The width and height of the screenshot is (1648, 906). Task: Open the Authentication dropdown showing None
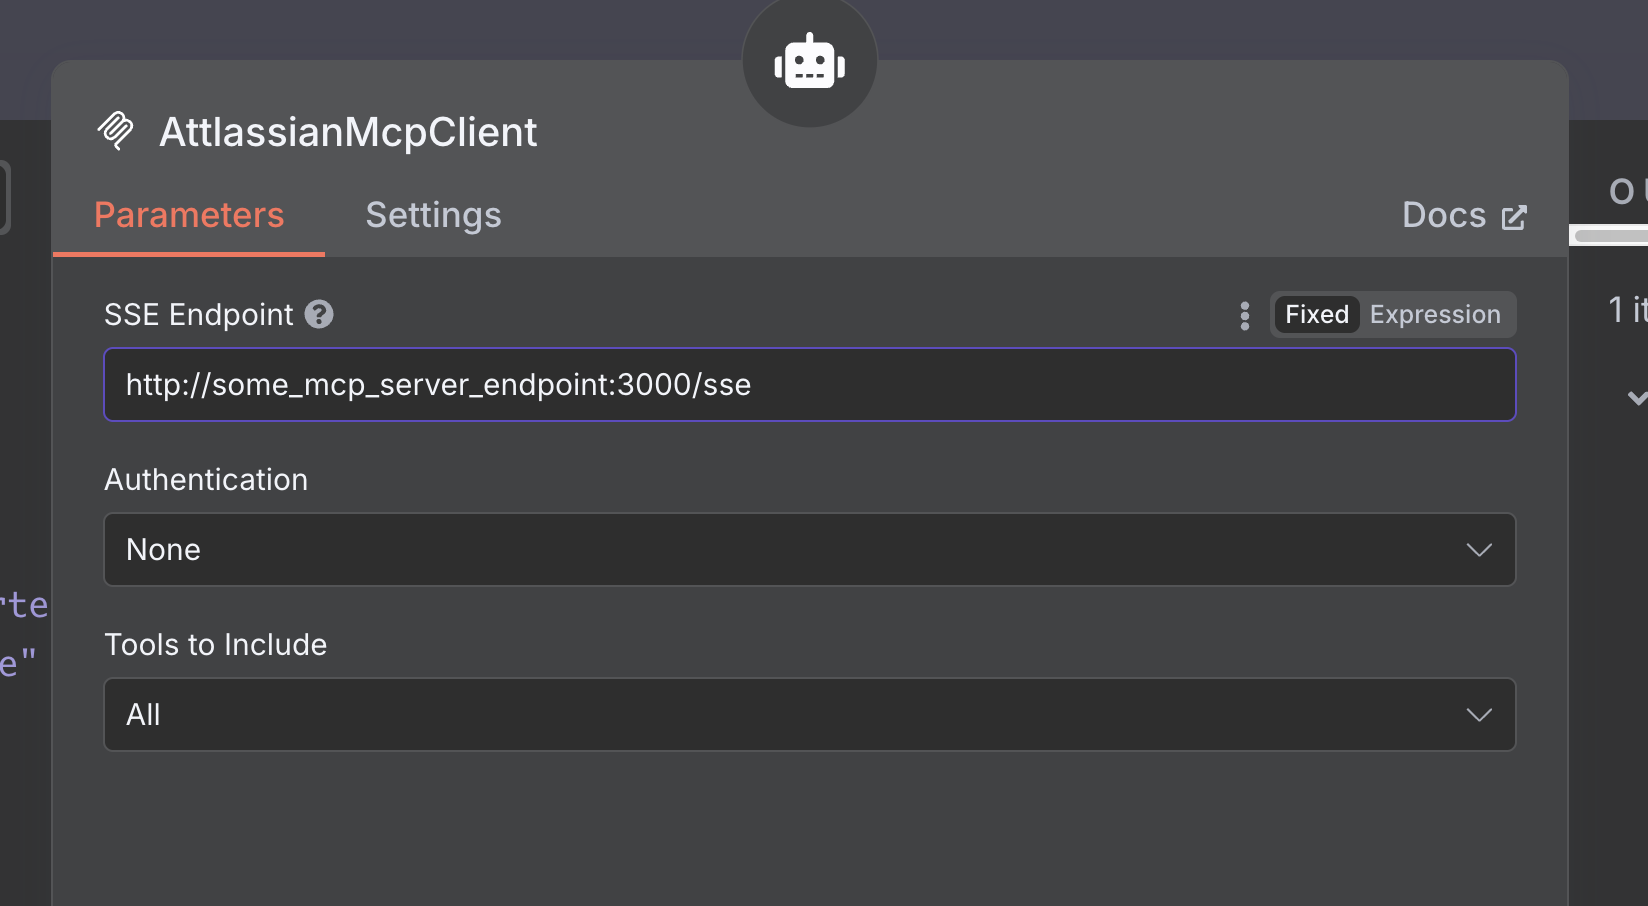pos(810,550)
